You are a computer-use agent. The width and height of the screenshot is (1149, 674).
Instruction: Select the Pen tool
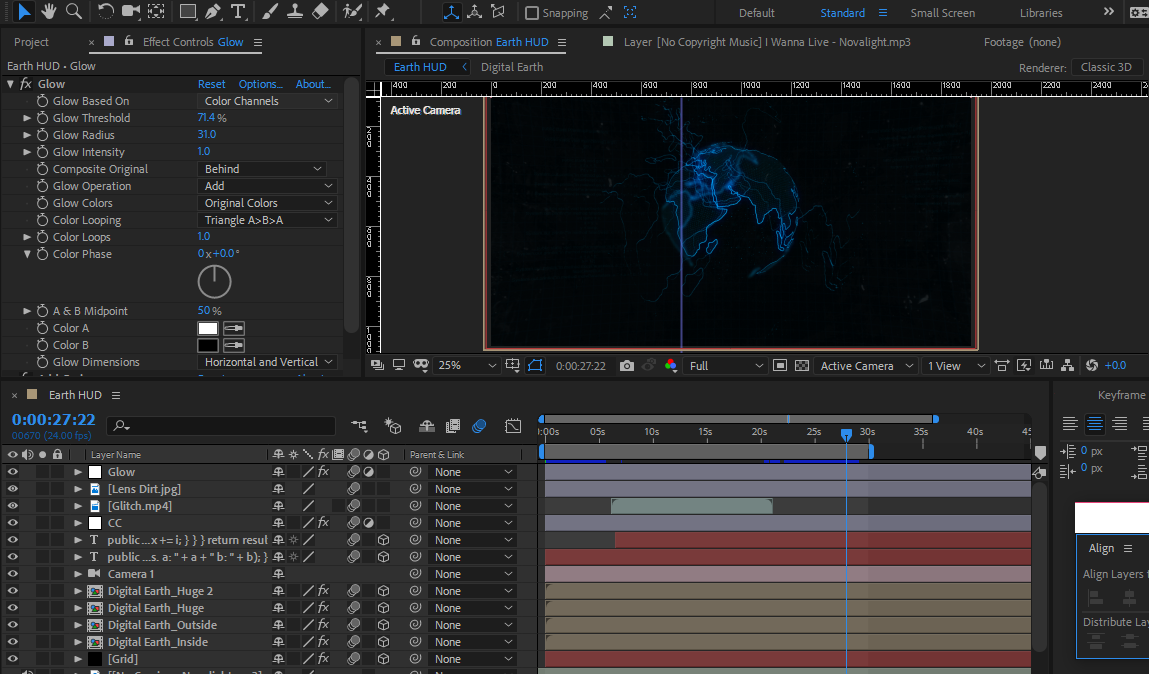[x=212, y=11]
